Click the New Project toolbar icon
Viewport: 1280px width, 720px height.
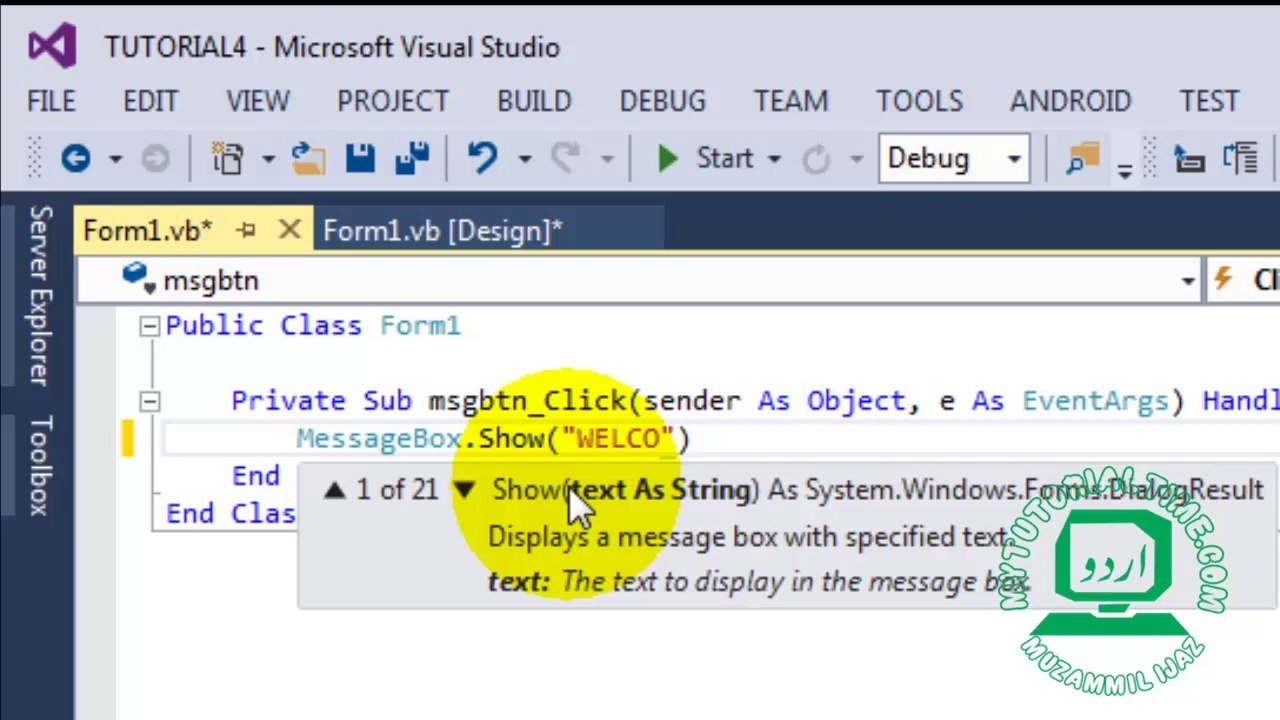pyautogui.click(x=228, y=159)
